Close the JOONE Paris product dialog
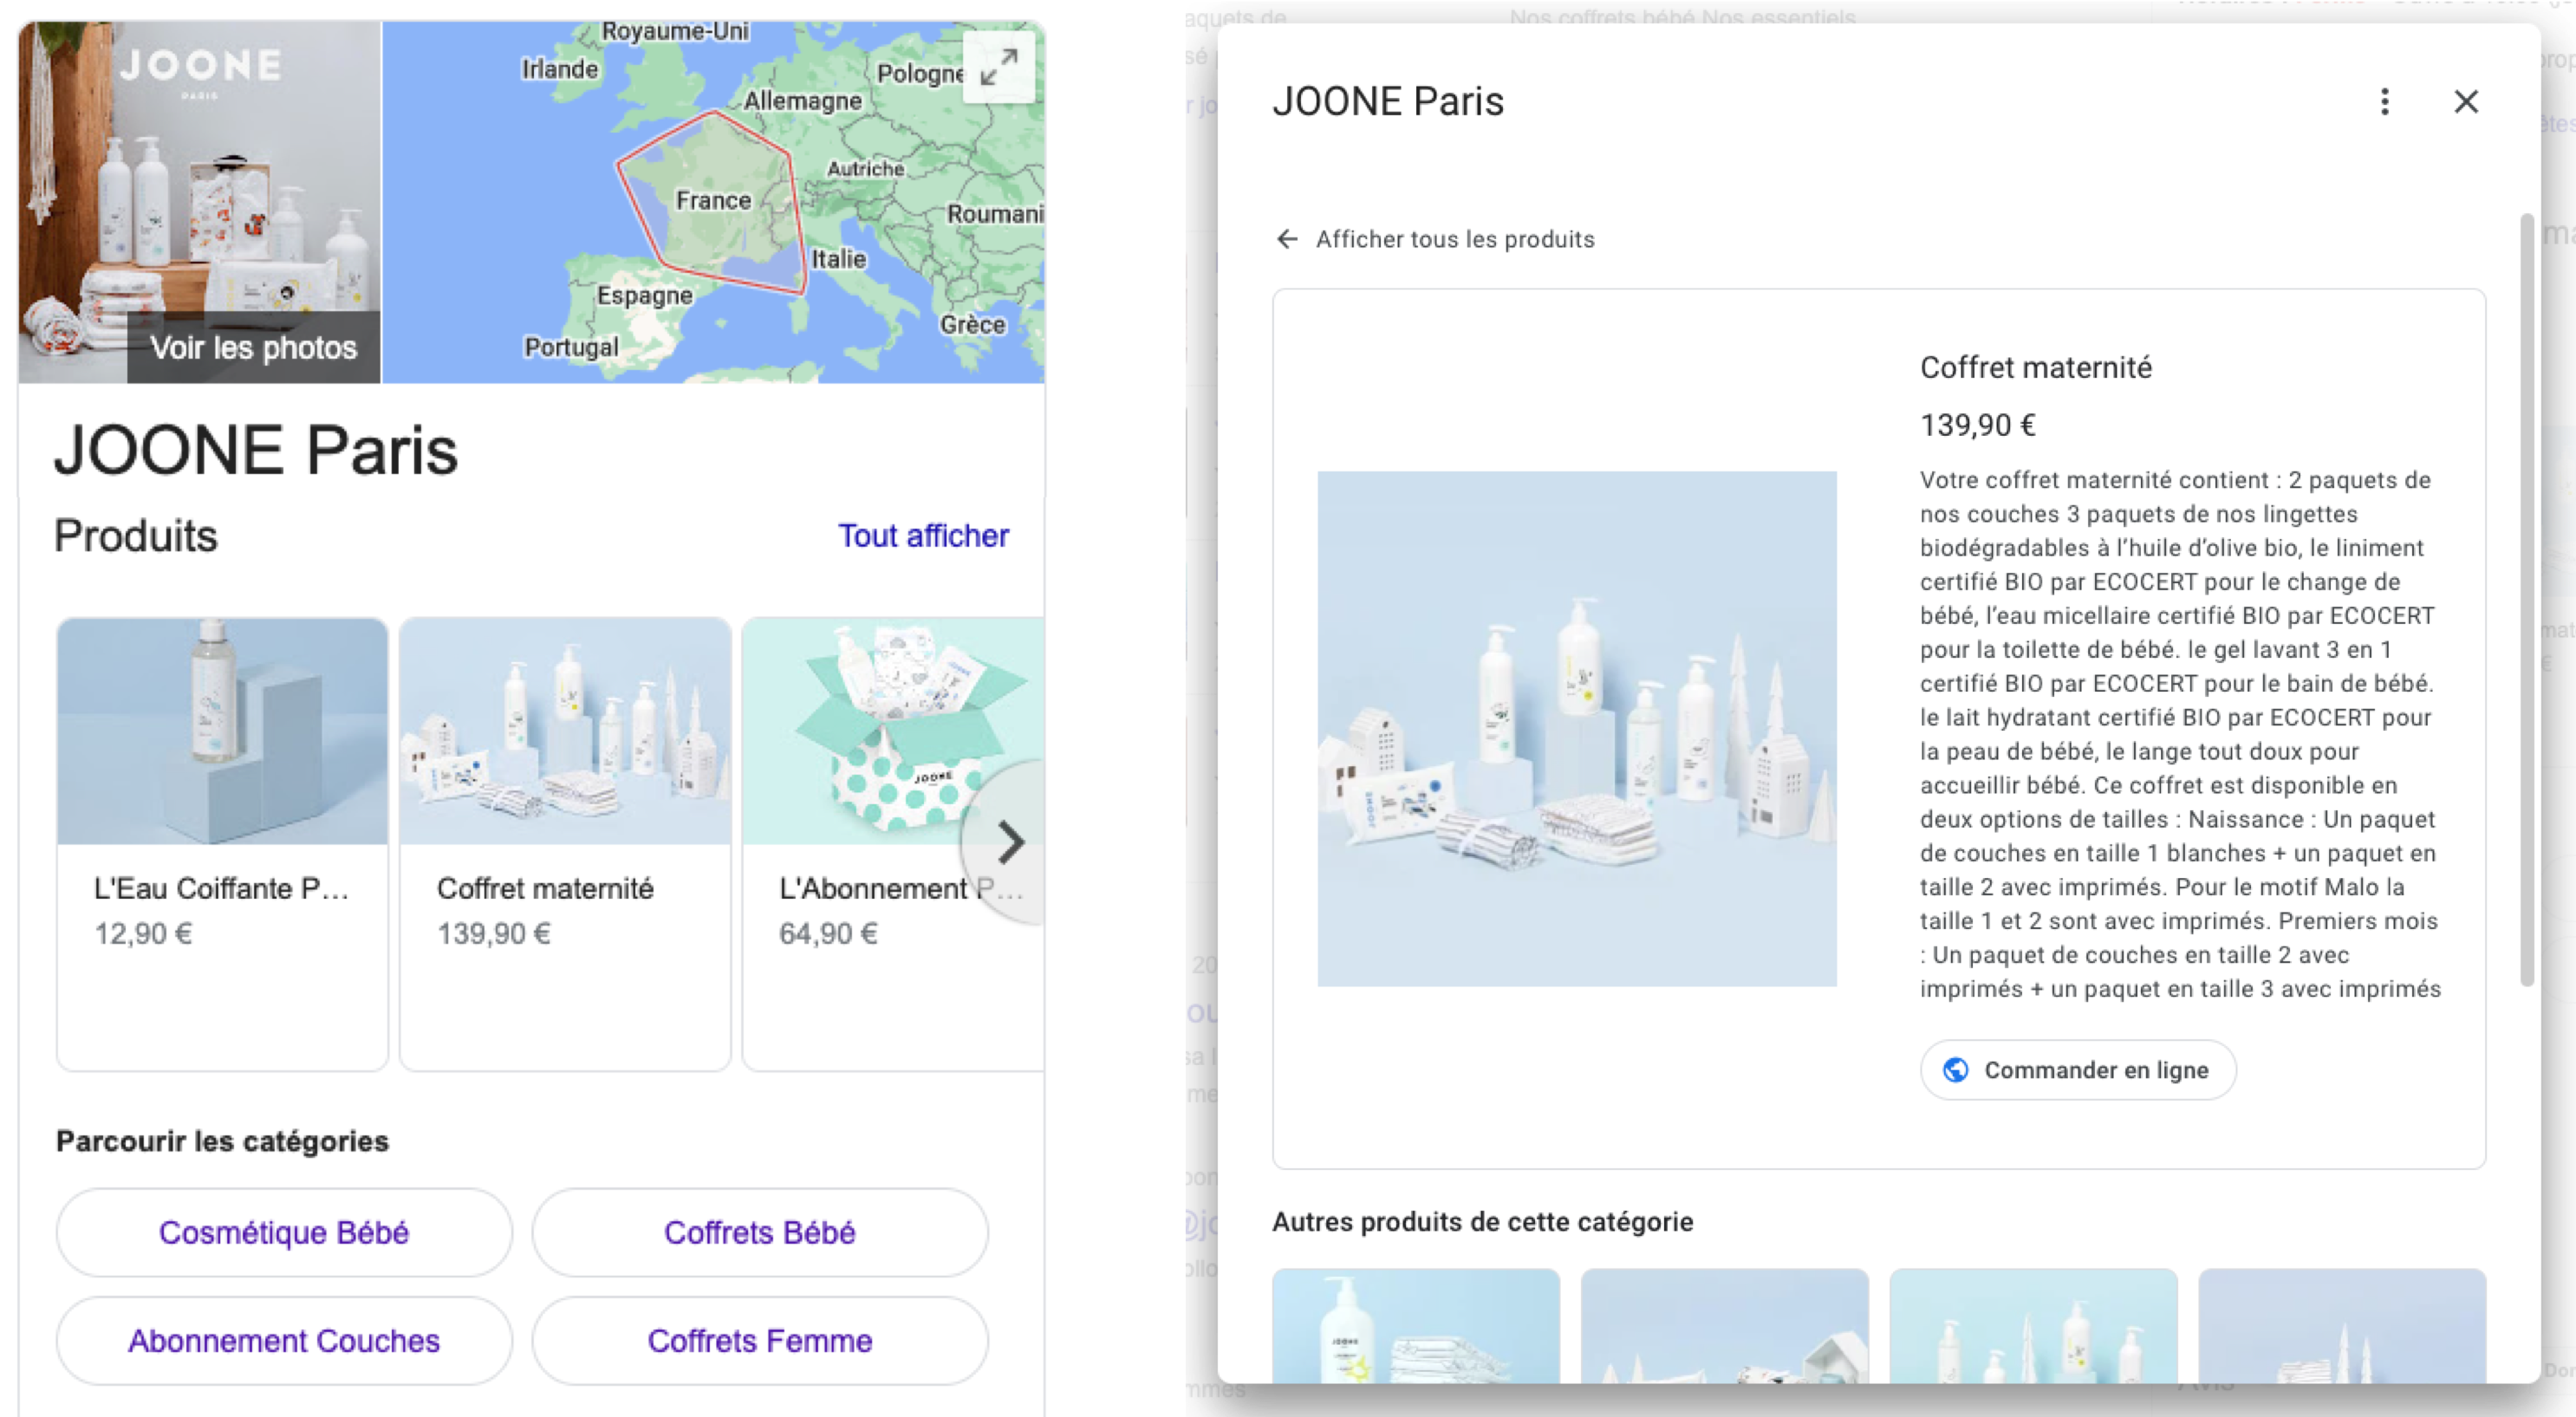This screenshot has width=2576, height=1417. [x=2465, y=101]
